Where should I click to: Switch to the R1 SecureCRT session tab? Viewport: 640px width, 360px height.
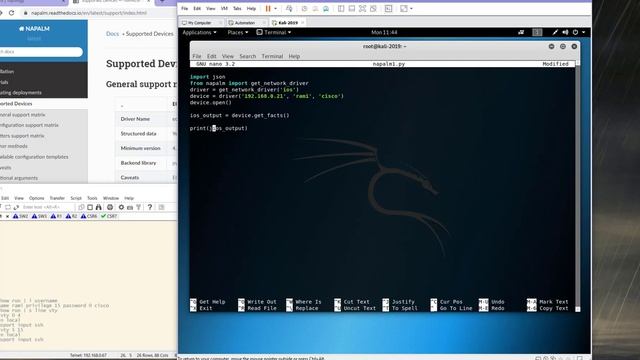[56, 216]
